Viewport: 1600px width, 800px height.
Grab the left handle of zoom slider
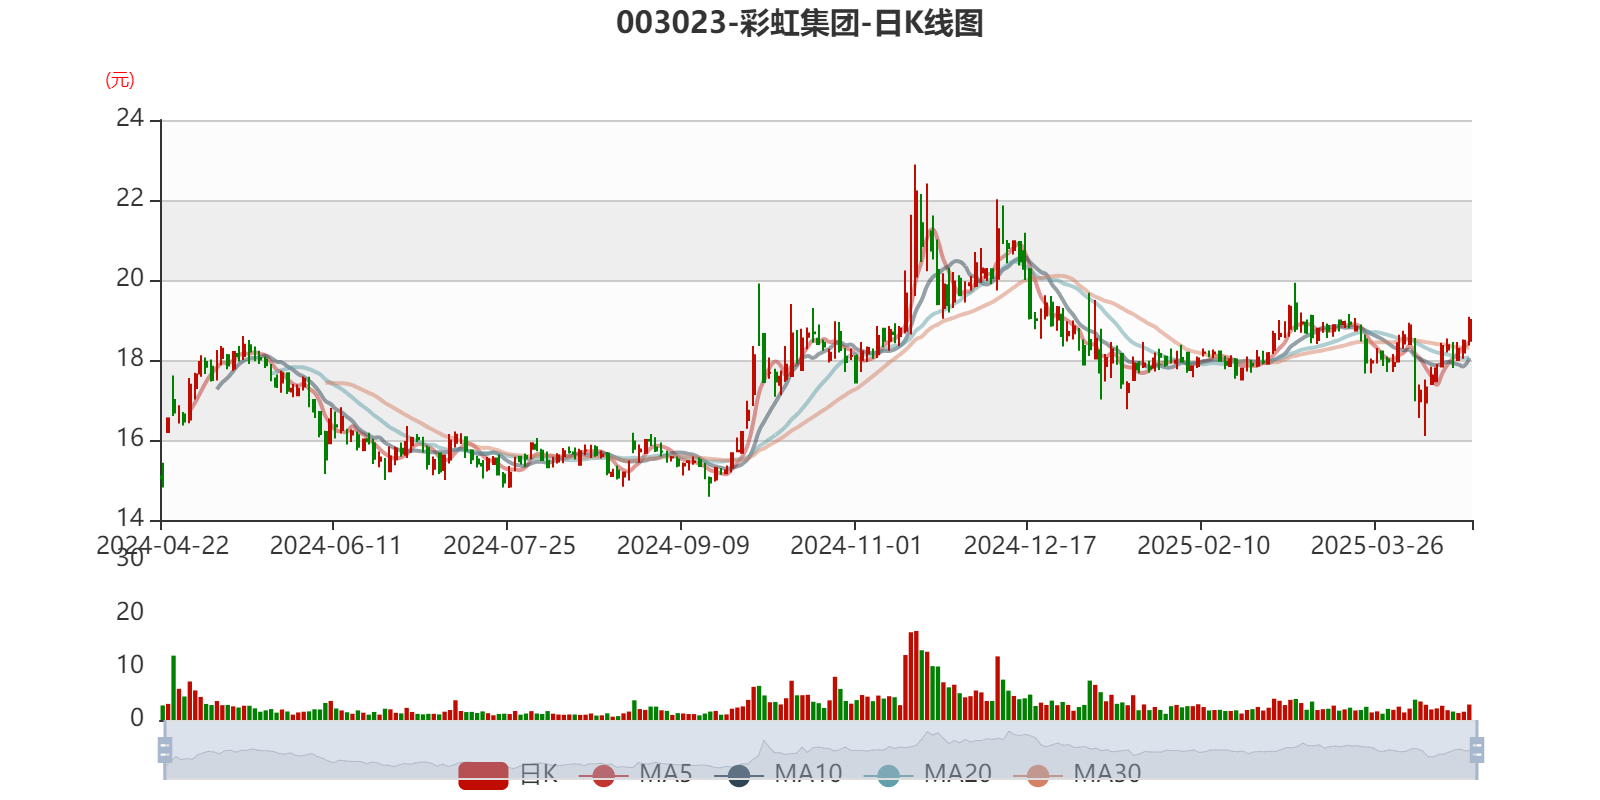[165, 750]
